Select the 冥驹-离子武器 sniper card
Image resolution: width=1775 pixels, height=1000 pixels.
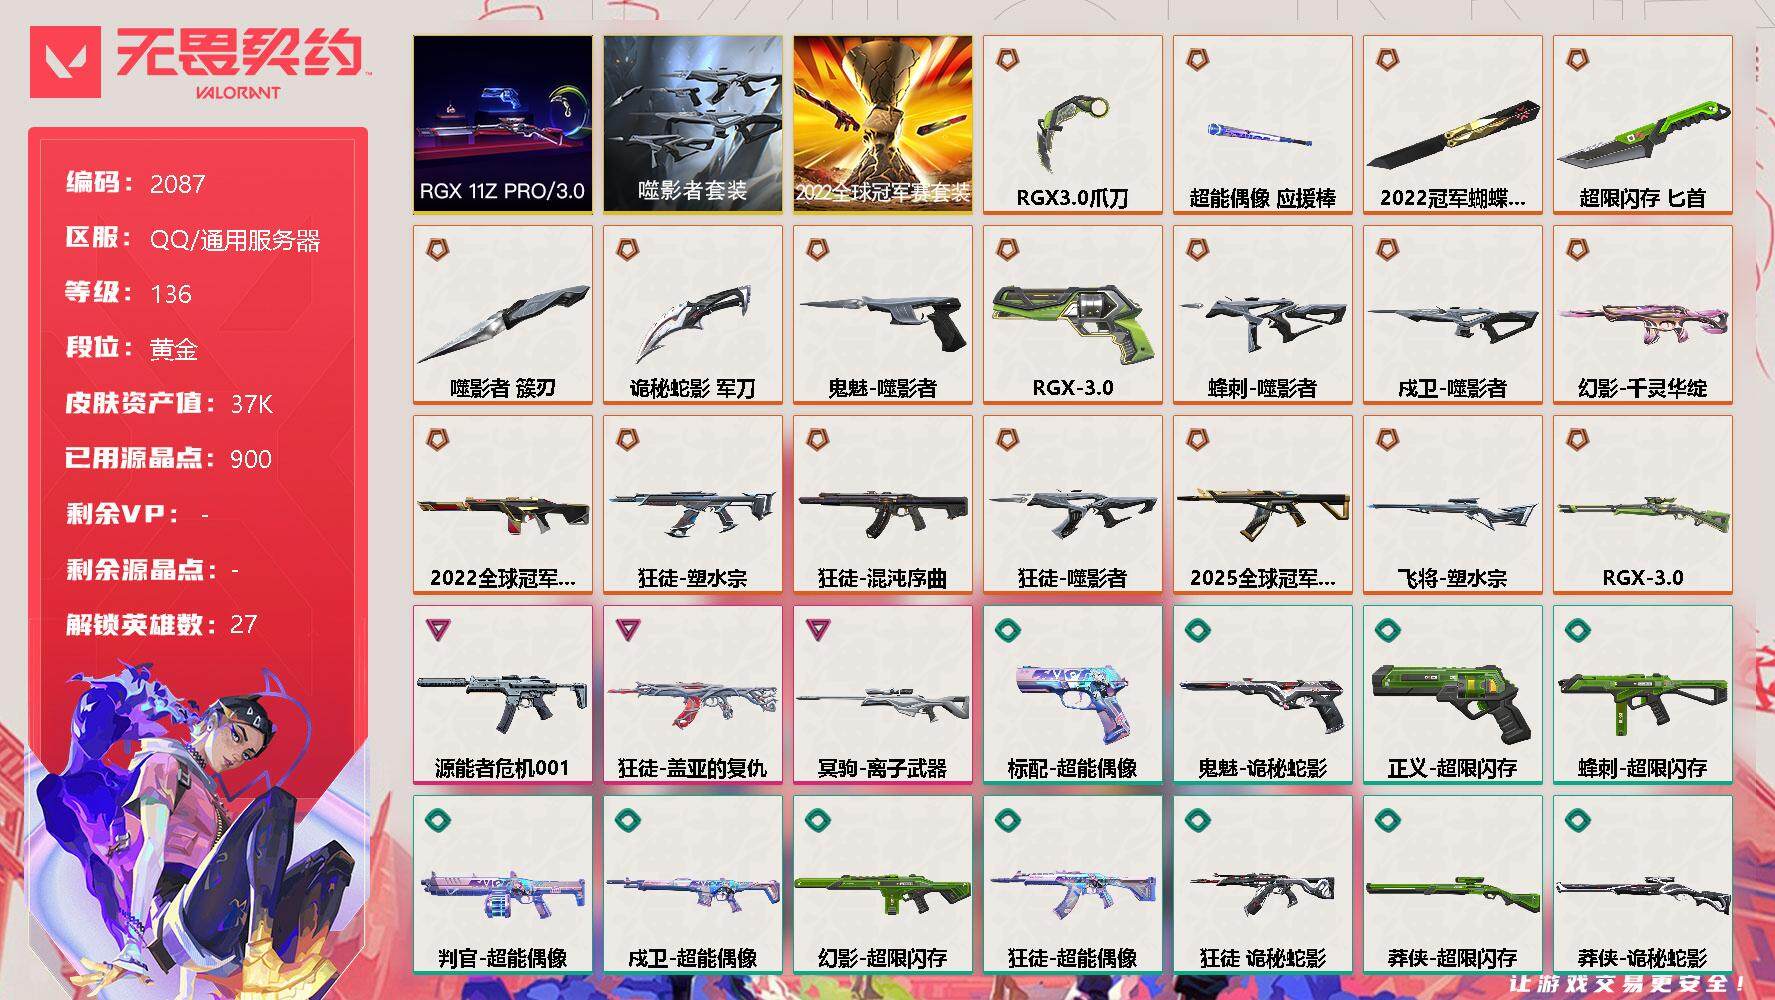pyautogui.click(x=882, y=694)
